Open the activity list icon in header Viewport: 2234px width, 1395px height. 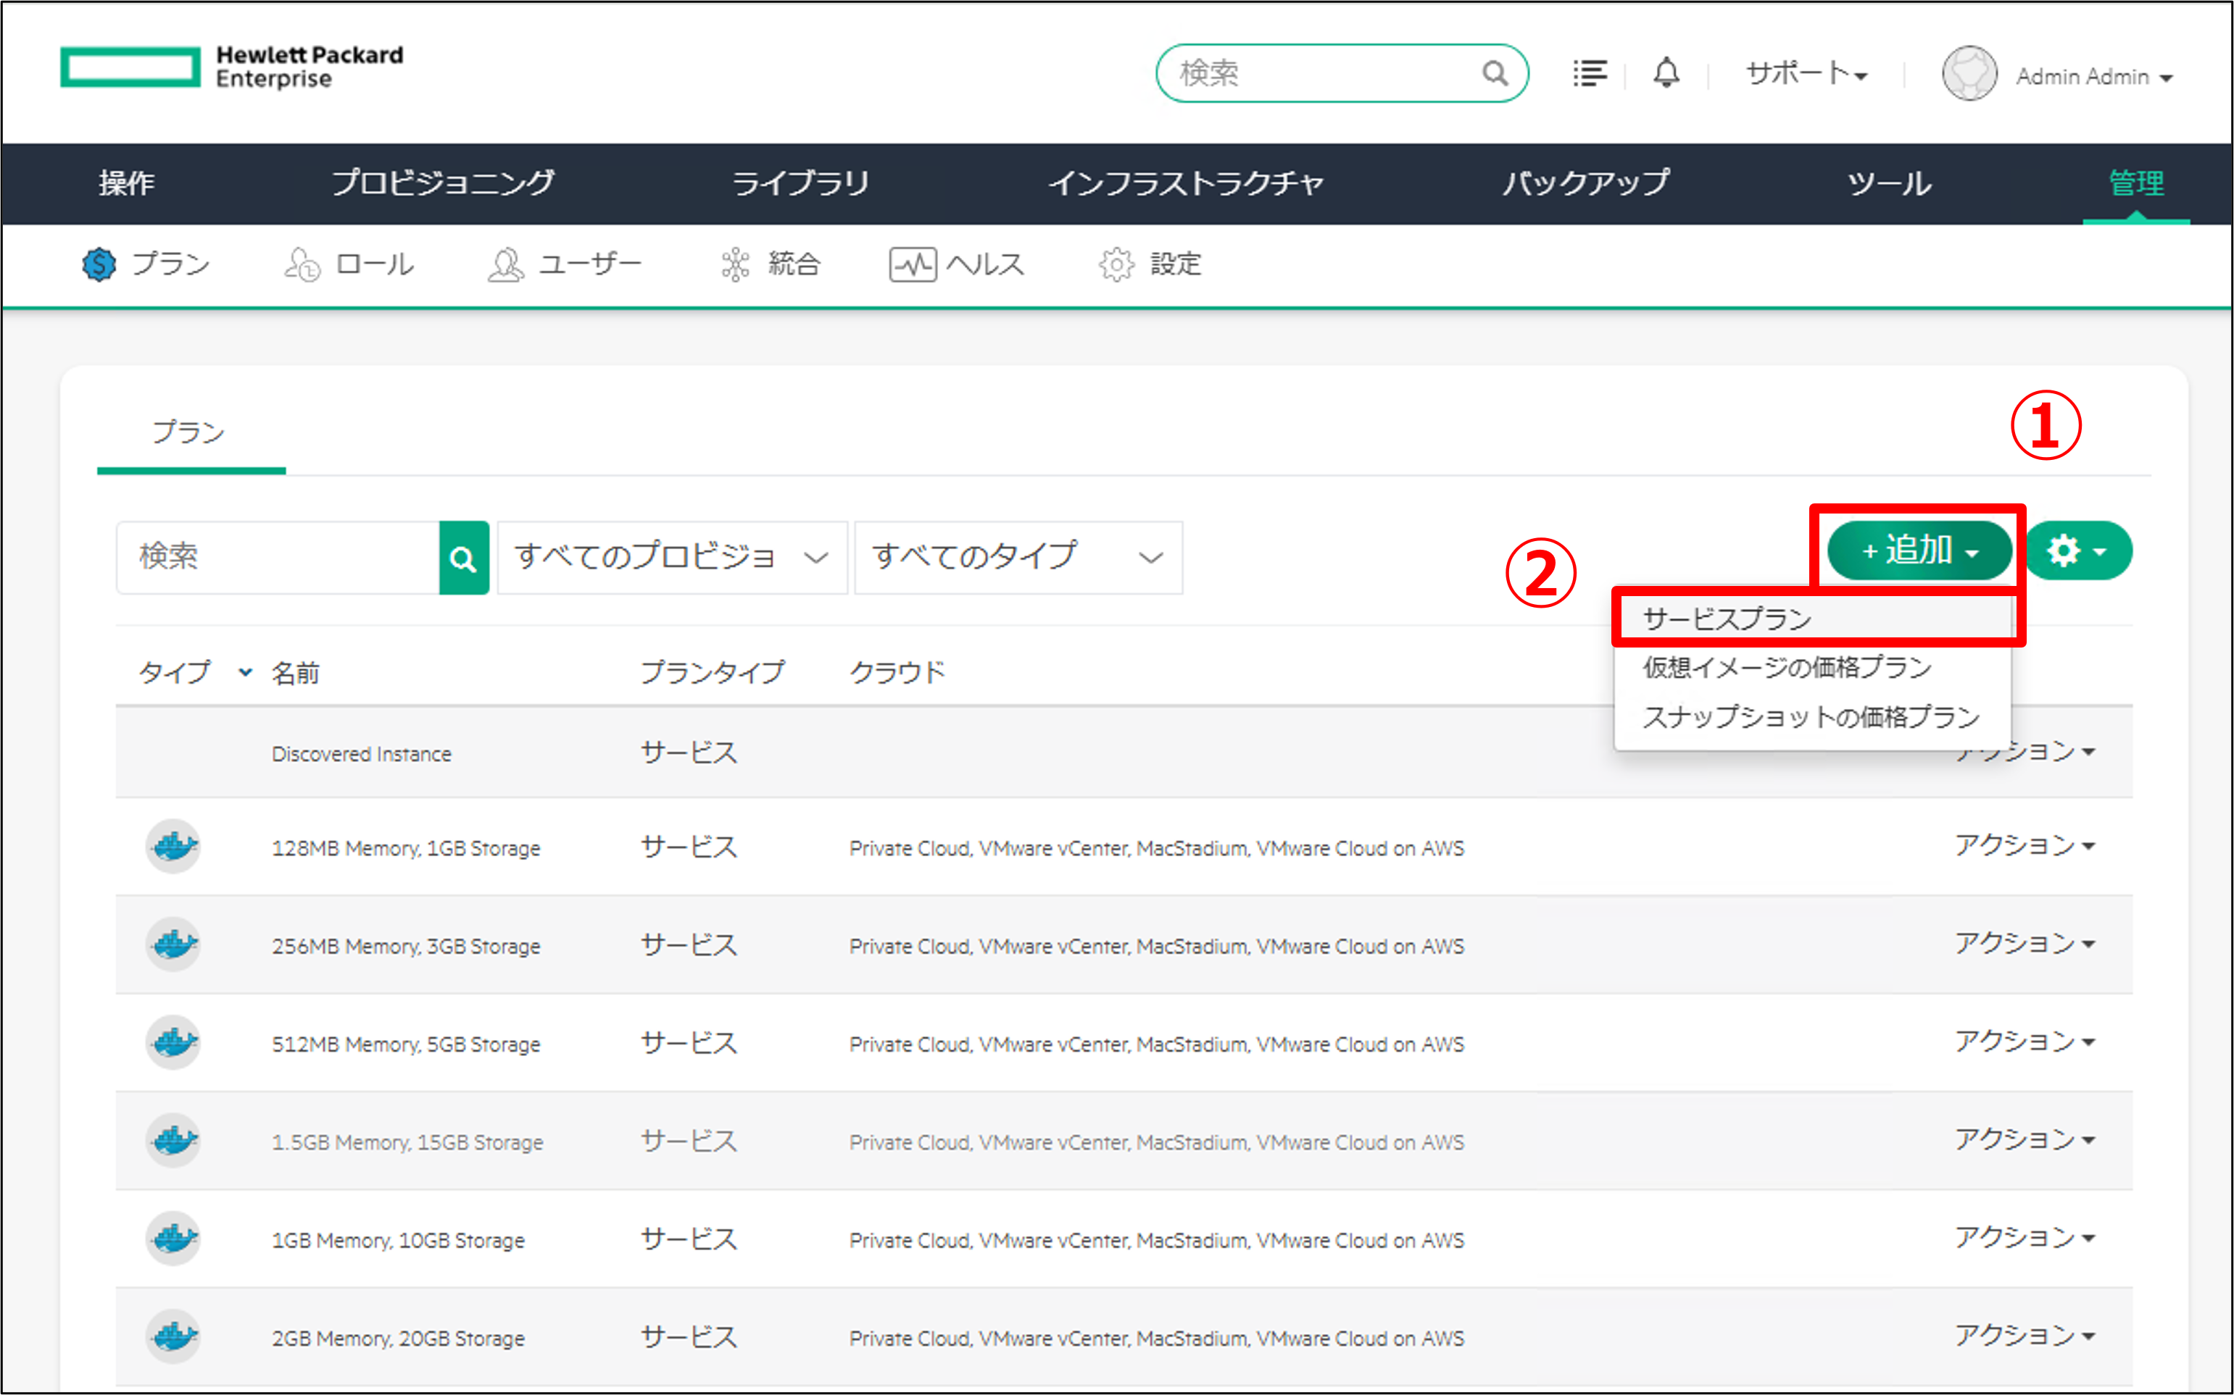tap(1589, 73)
